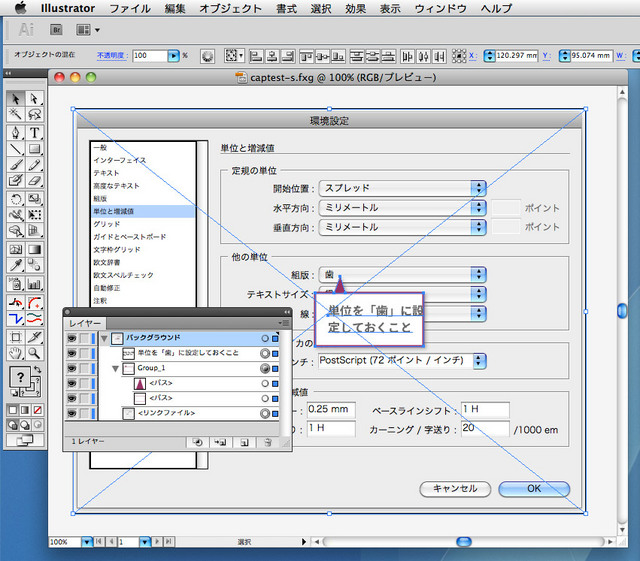Collapse the Group_1 disclosure triangle
Viewport: 640px width, 561px height.
point(116,369)
